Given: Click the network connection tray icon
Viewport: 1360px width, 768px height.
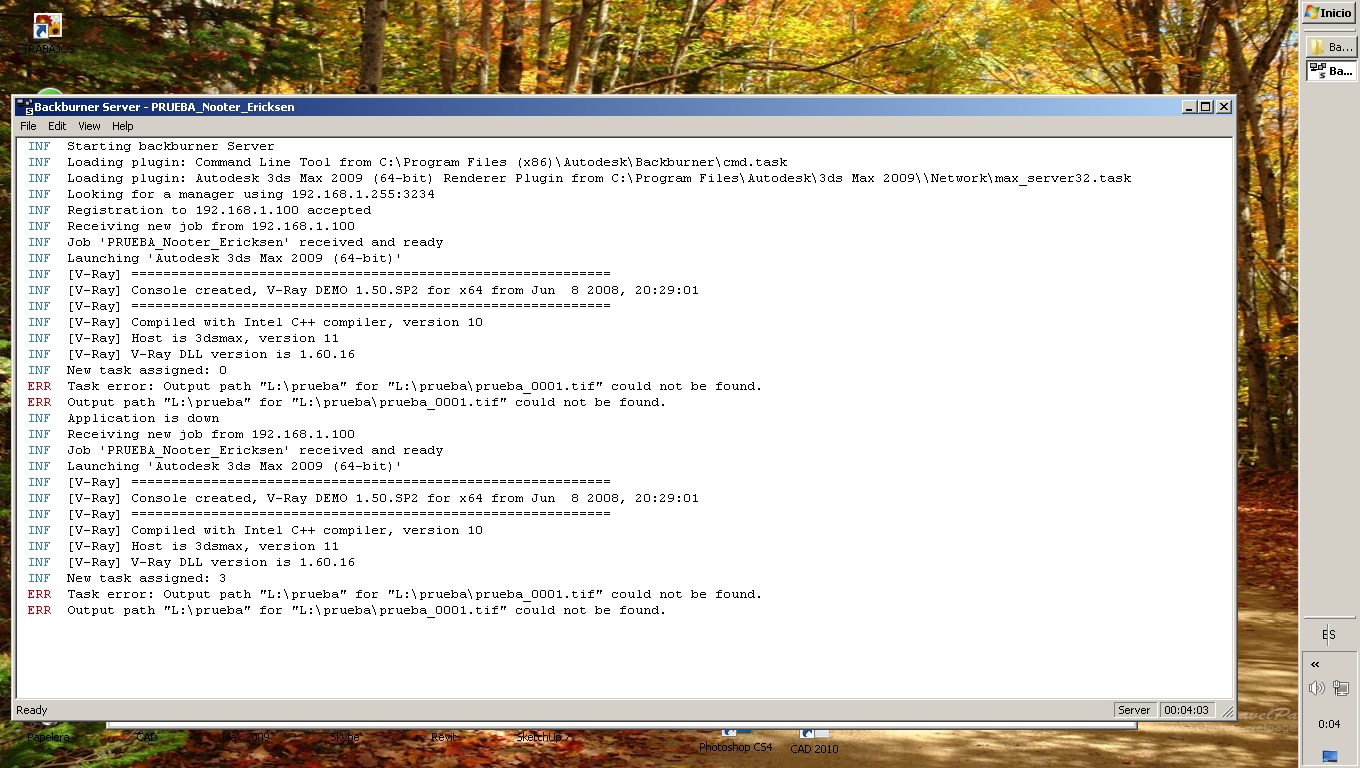Looking at the screenshot, I should click(x=1341, y=688).
